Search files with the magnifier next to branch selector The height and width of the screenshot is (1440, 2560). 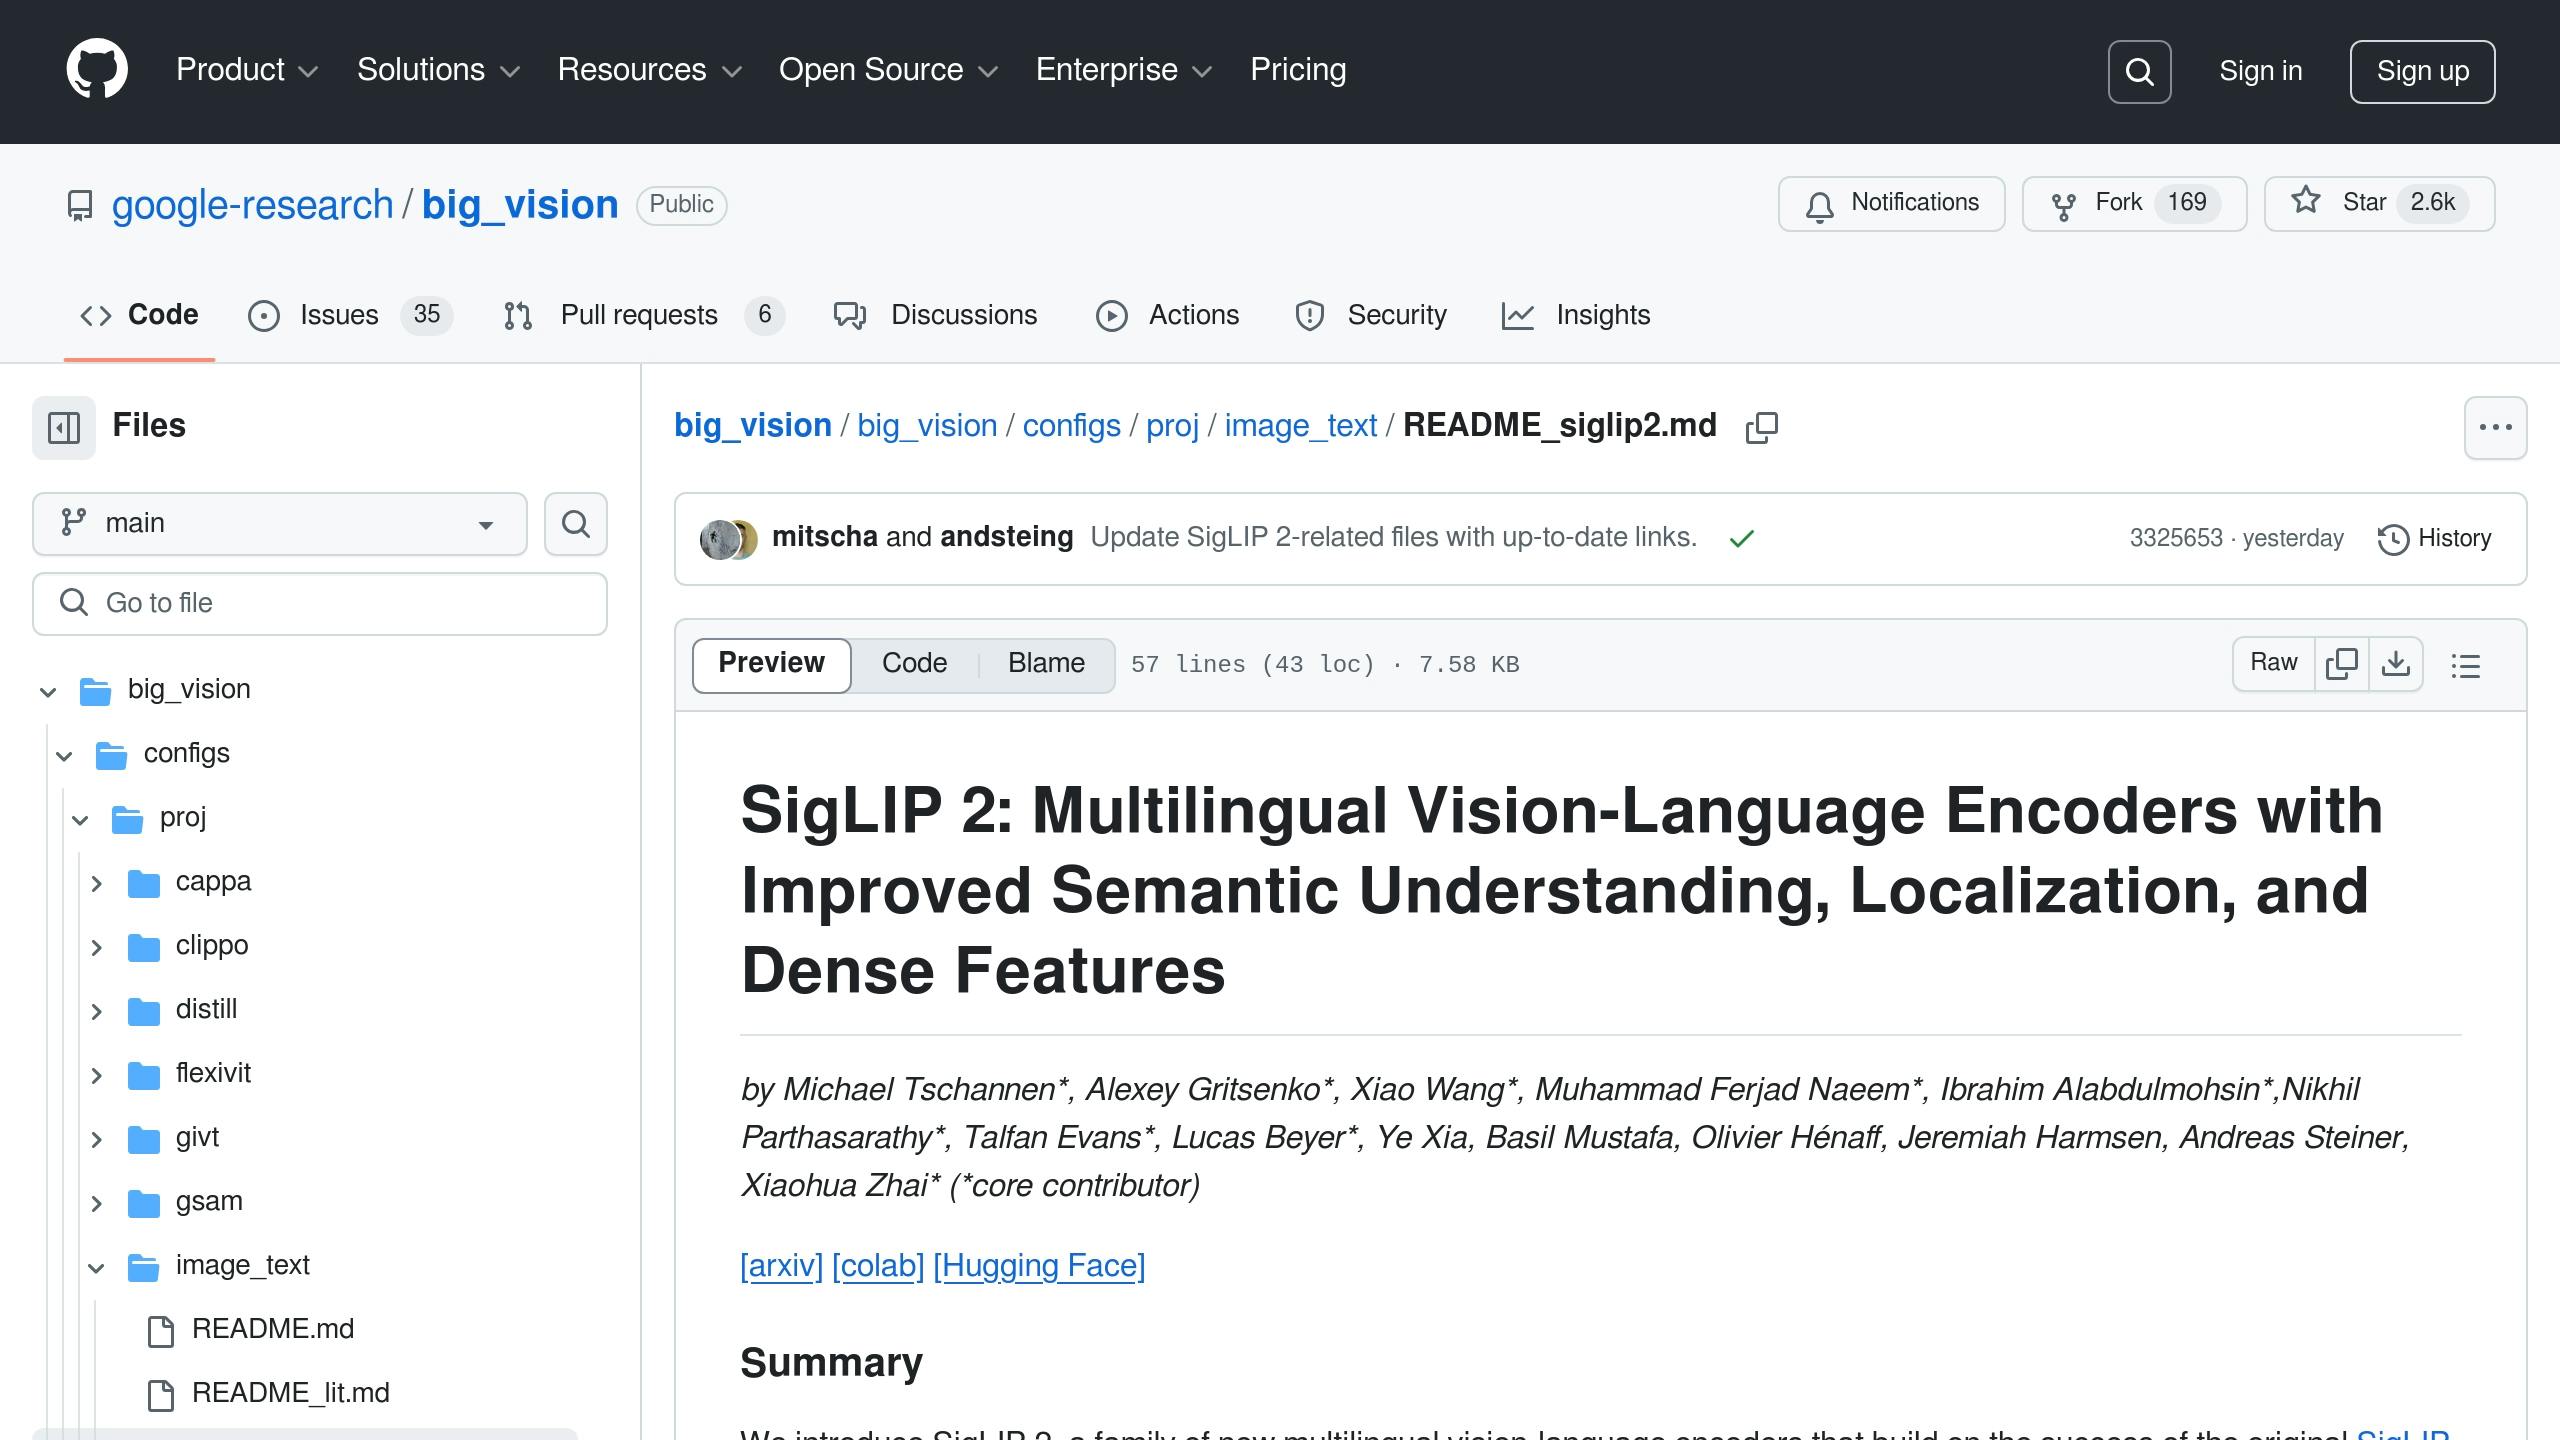tap(576, 524)
